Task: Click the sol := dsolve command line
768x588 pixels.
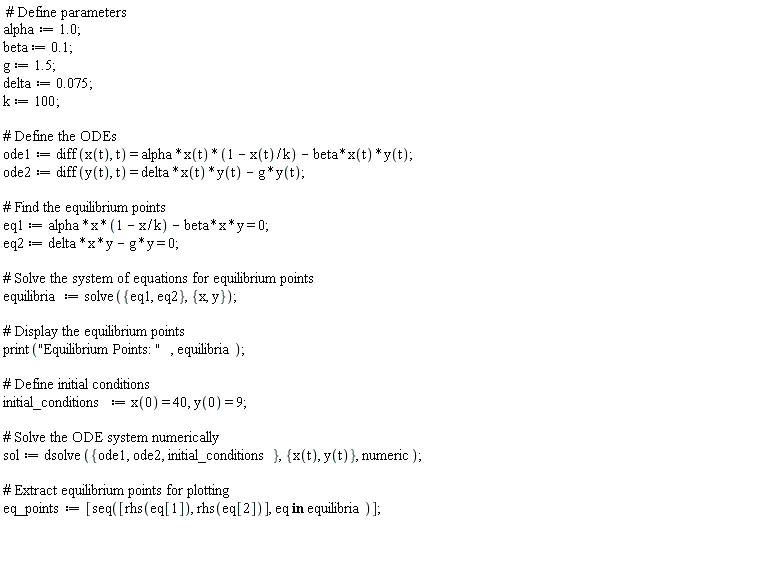Action: point(212,456)
